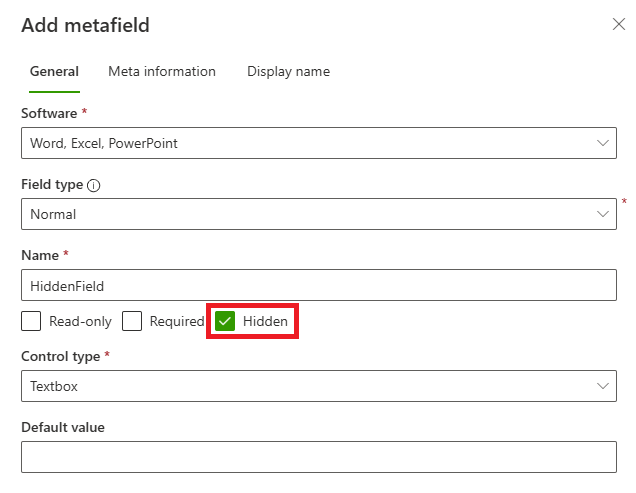Go to the Display name tab

pos(288,72)
